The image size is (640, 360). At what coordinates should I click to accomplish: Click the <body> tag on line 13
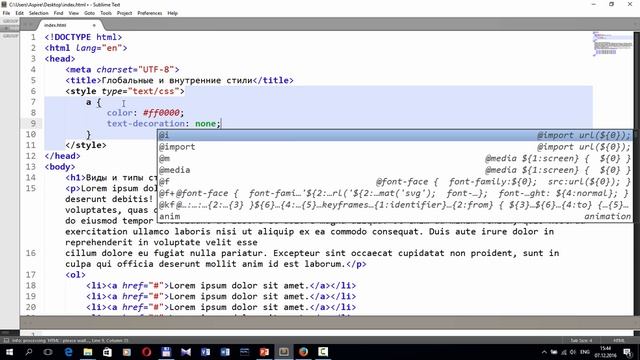(60, 167)
